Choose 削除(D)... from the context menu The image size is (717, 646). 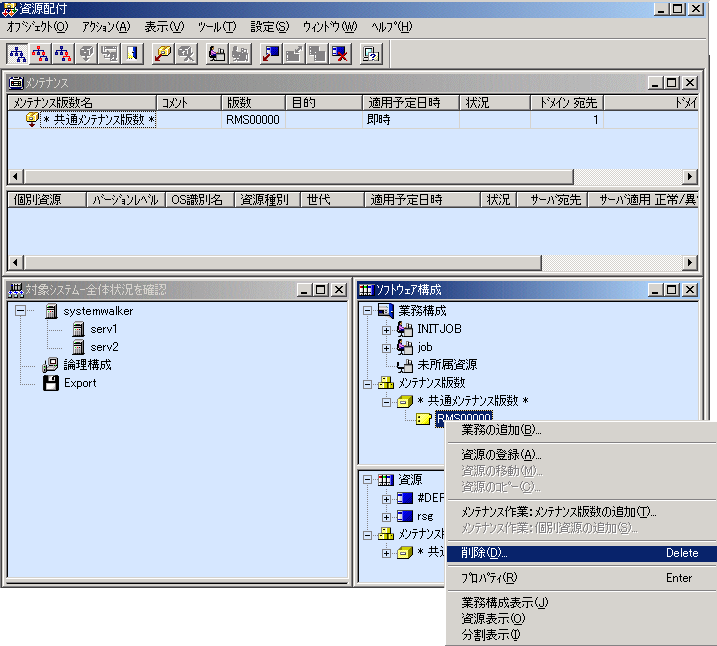pyautogui.click(x=484, y=553)
